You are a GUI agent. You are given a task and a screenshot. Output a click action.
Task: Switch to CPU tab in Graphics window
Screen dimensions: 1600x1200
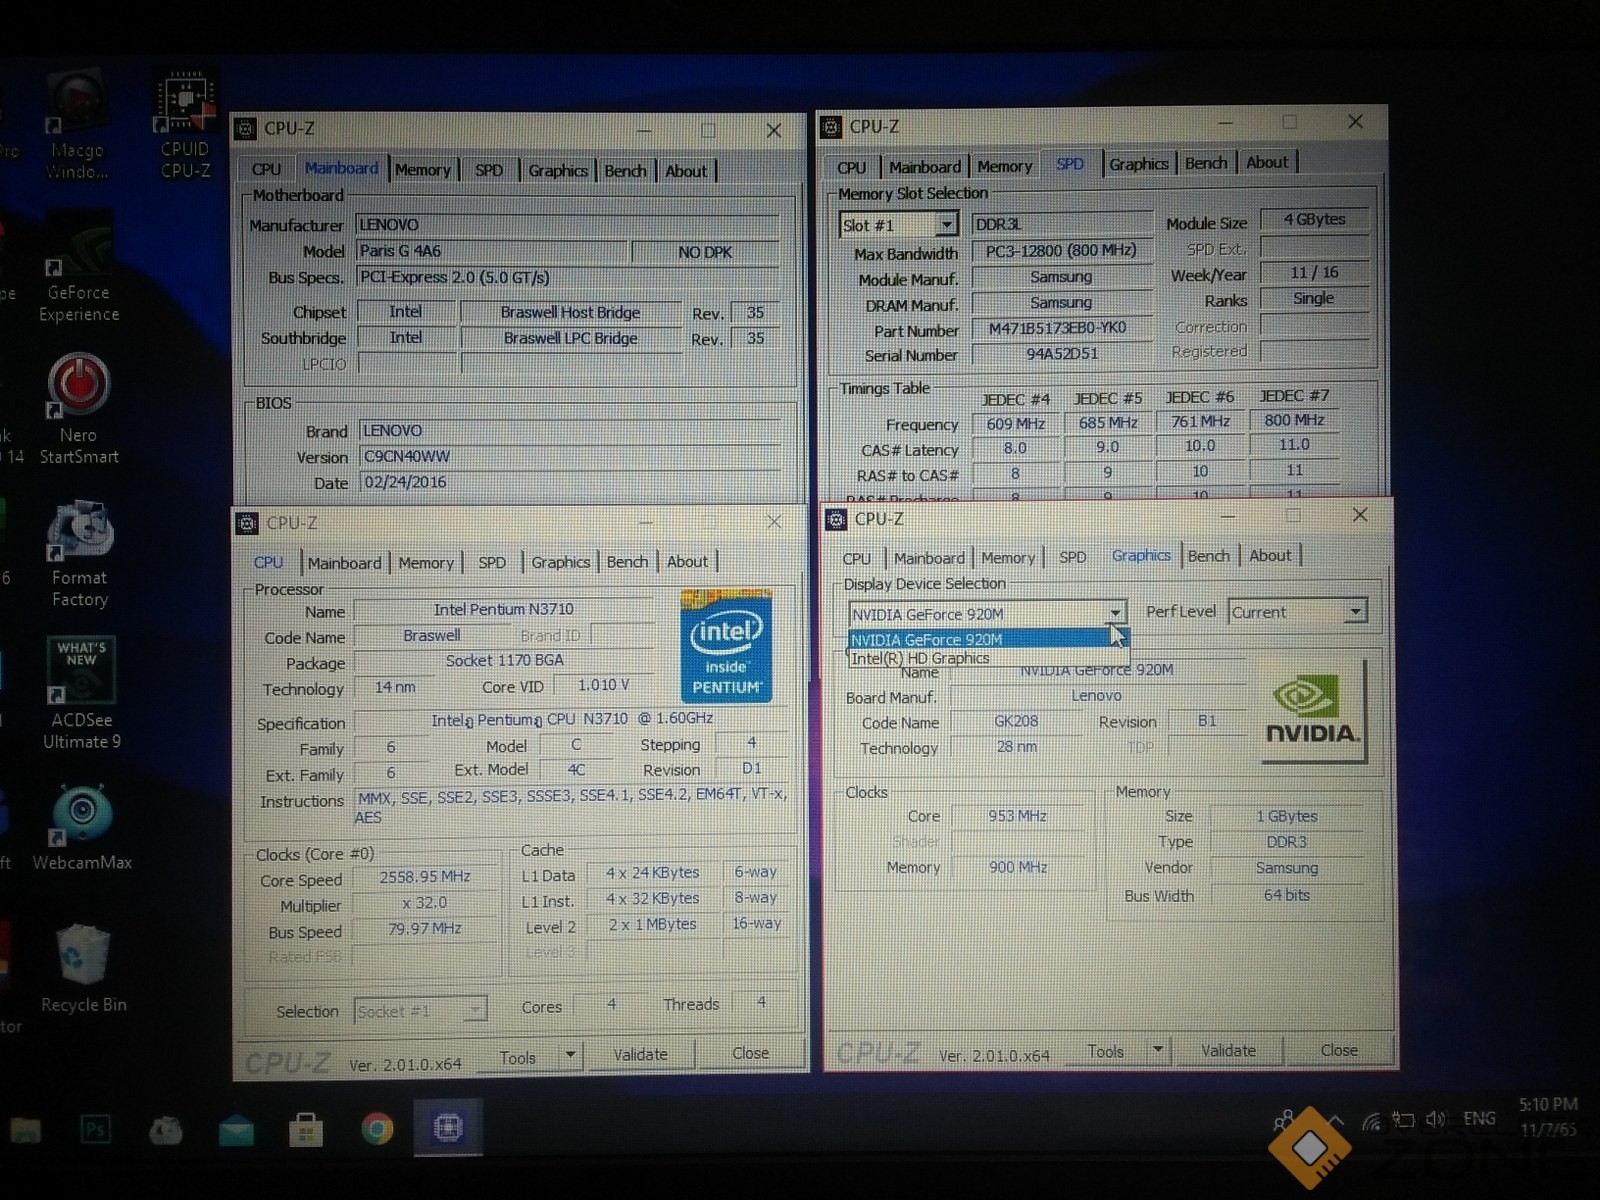tap(857, 558)
